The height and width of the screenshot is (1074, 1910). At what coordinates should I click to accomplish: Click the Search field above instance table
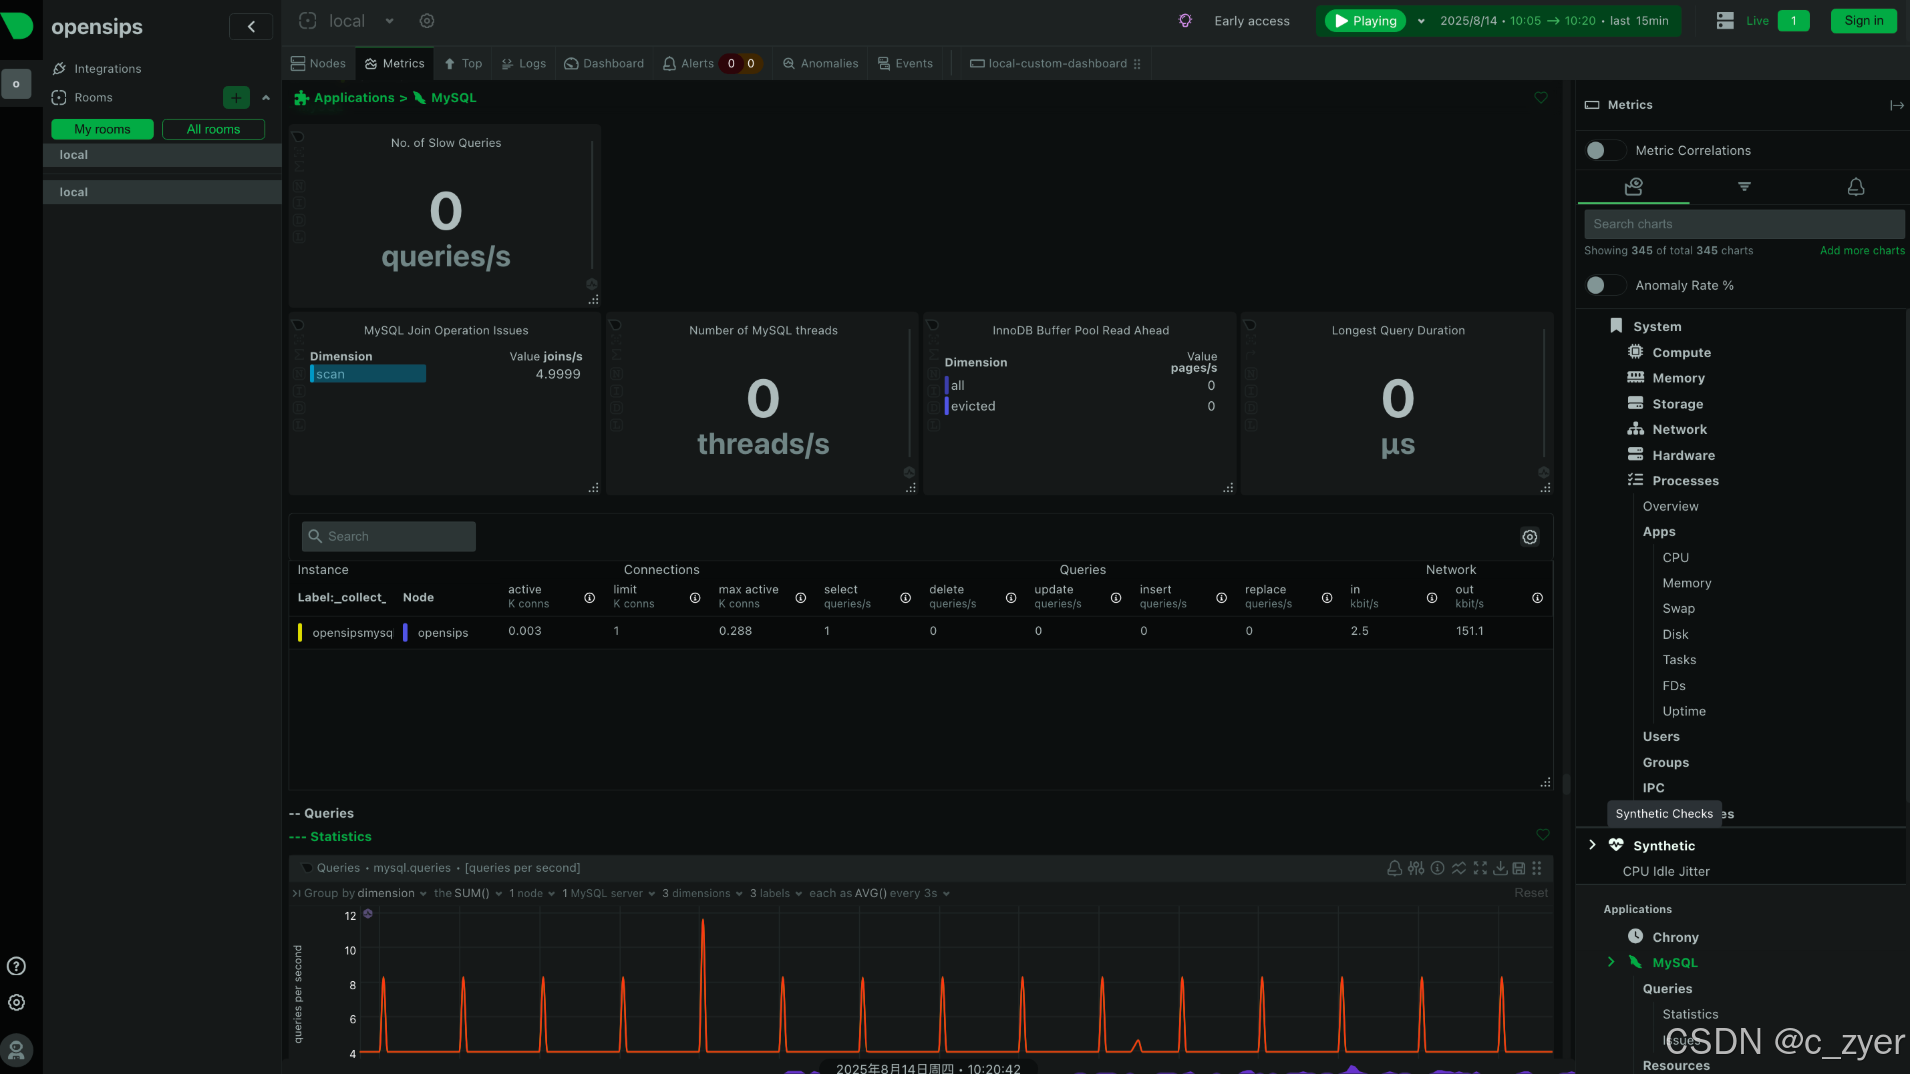[389, 537]
